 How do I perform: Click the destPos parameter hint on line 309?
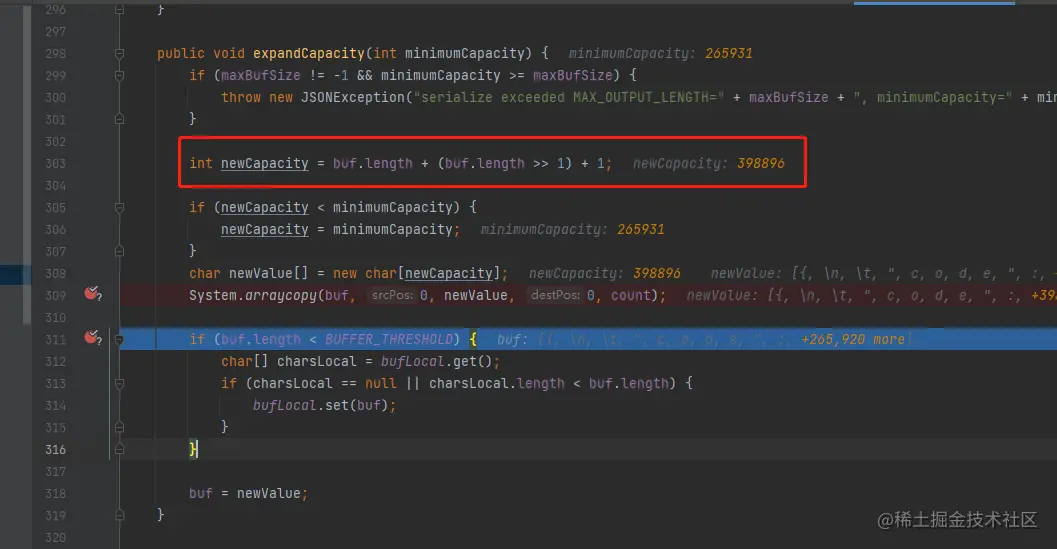pos(555,295)
